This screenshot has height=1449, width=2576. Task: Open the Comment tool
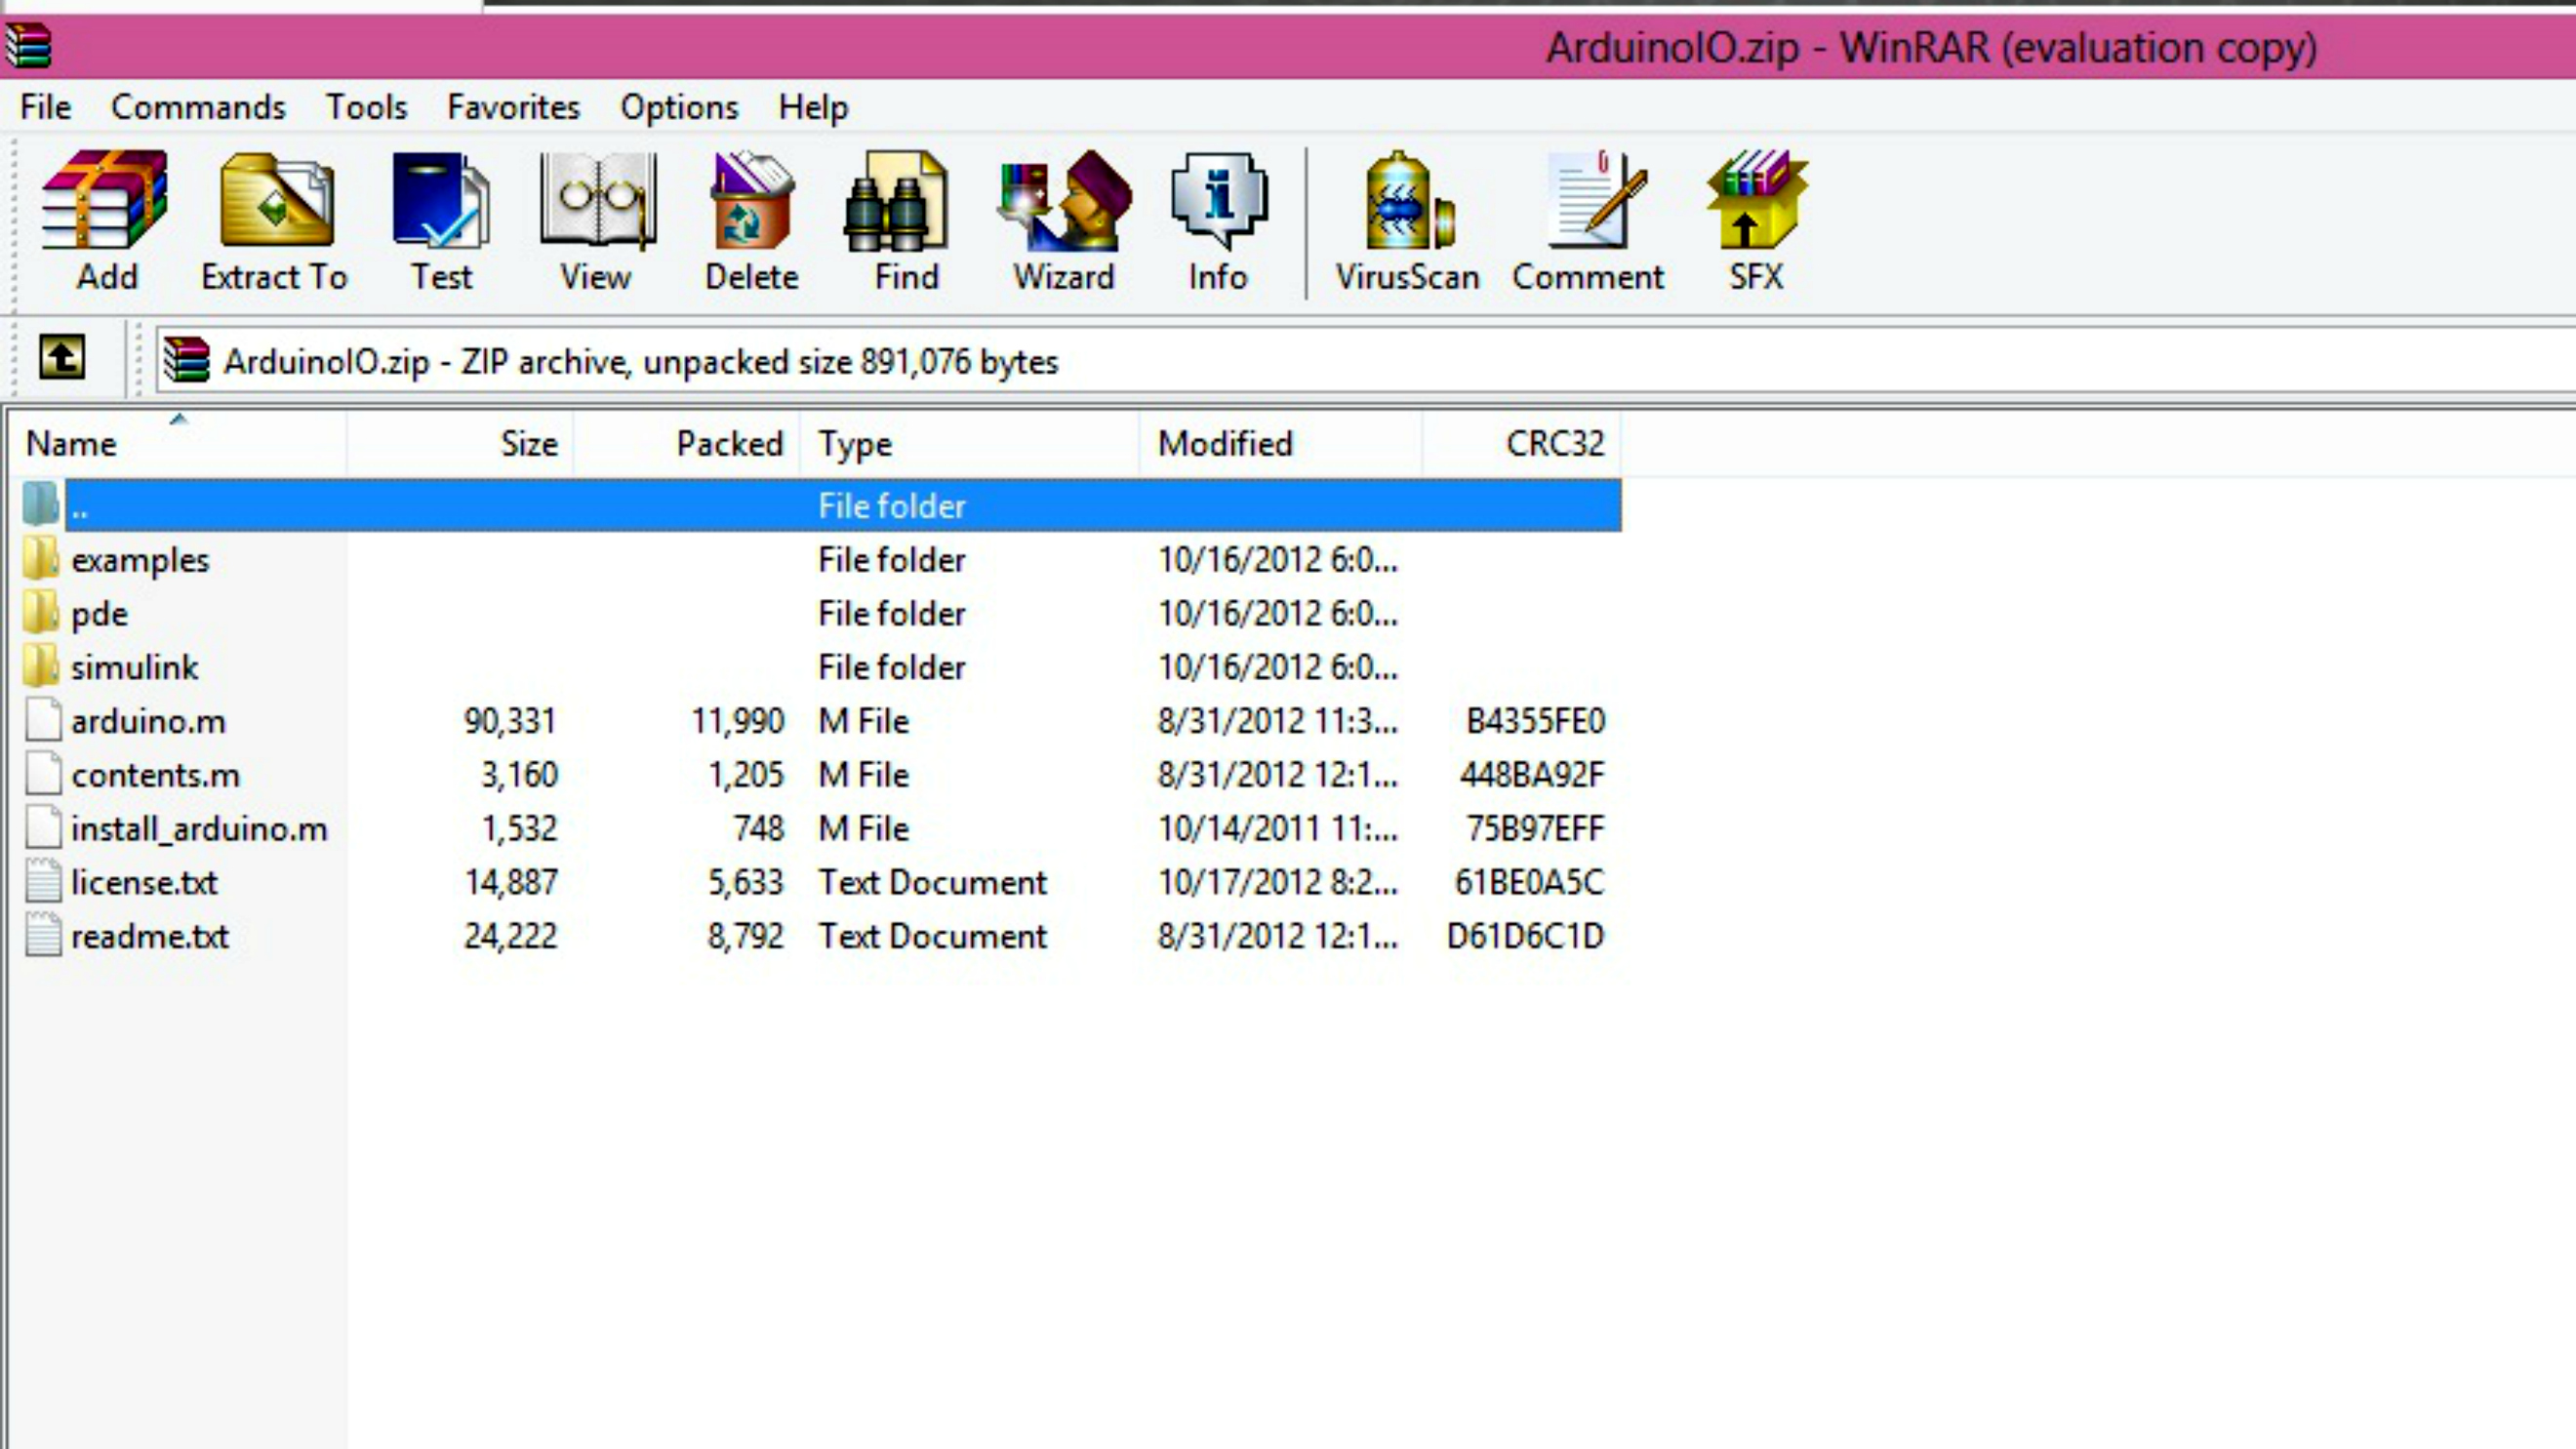tap(1596, 200)
